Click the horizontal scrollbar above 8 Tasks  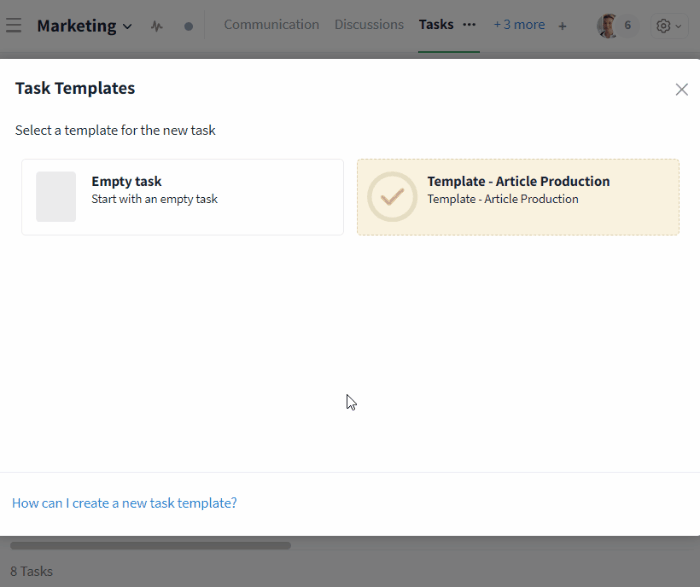click(150, 546)
